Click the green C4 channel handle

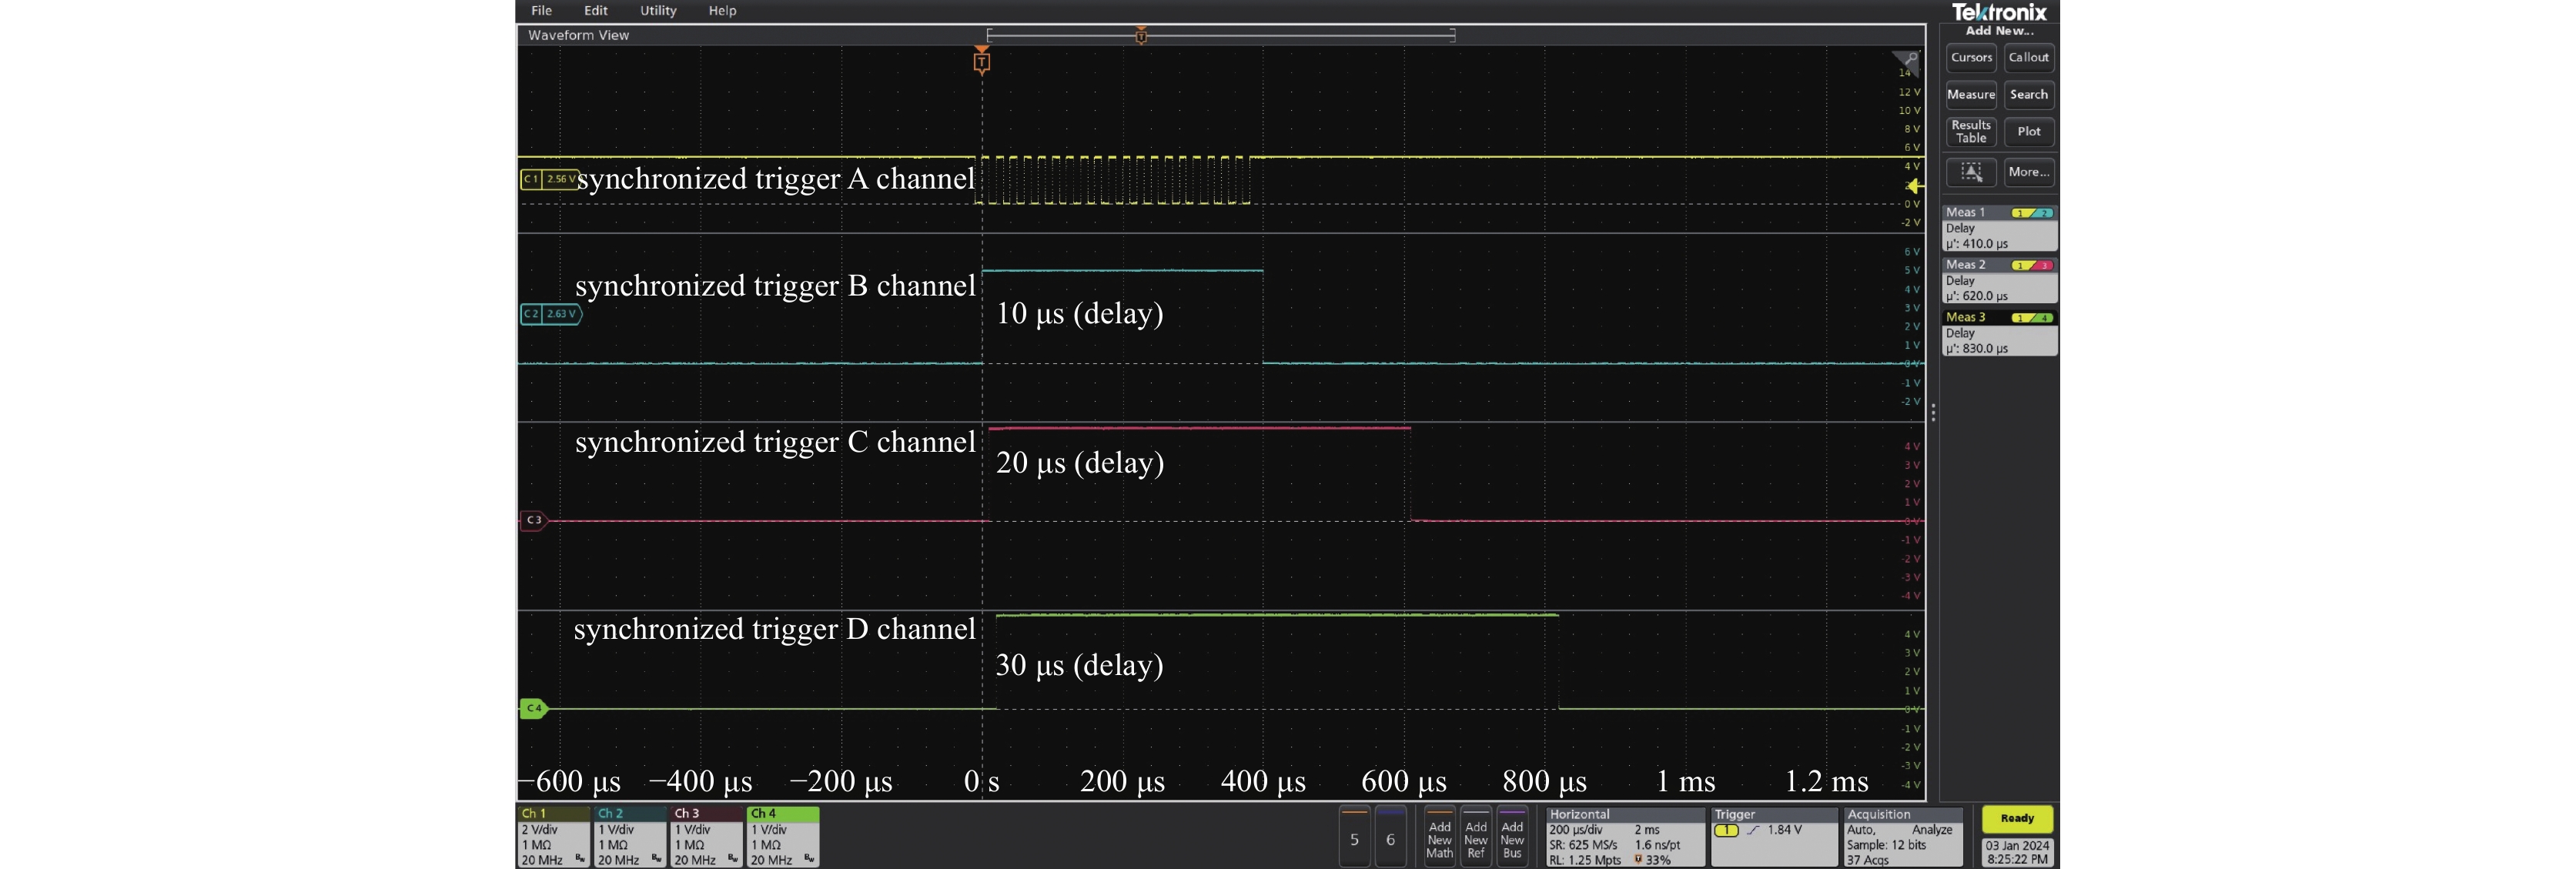[x=534, y=708]
